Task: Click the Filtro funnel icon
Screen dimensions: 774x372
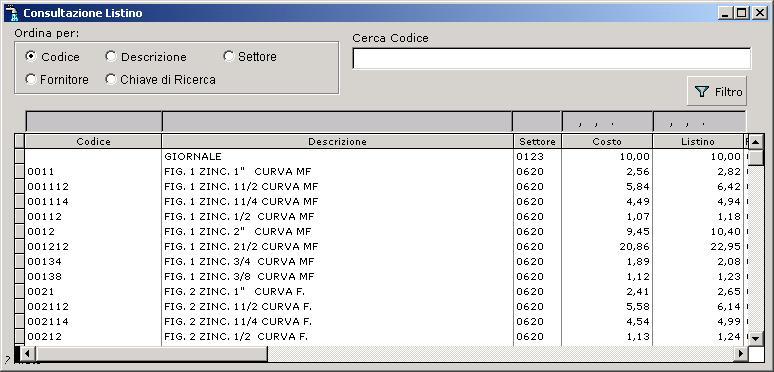Action: [701, 91]
